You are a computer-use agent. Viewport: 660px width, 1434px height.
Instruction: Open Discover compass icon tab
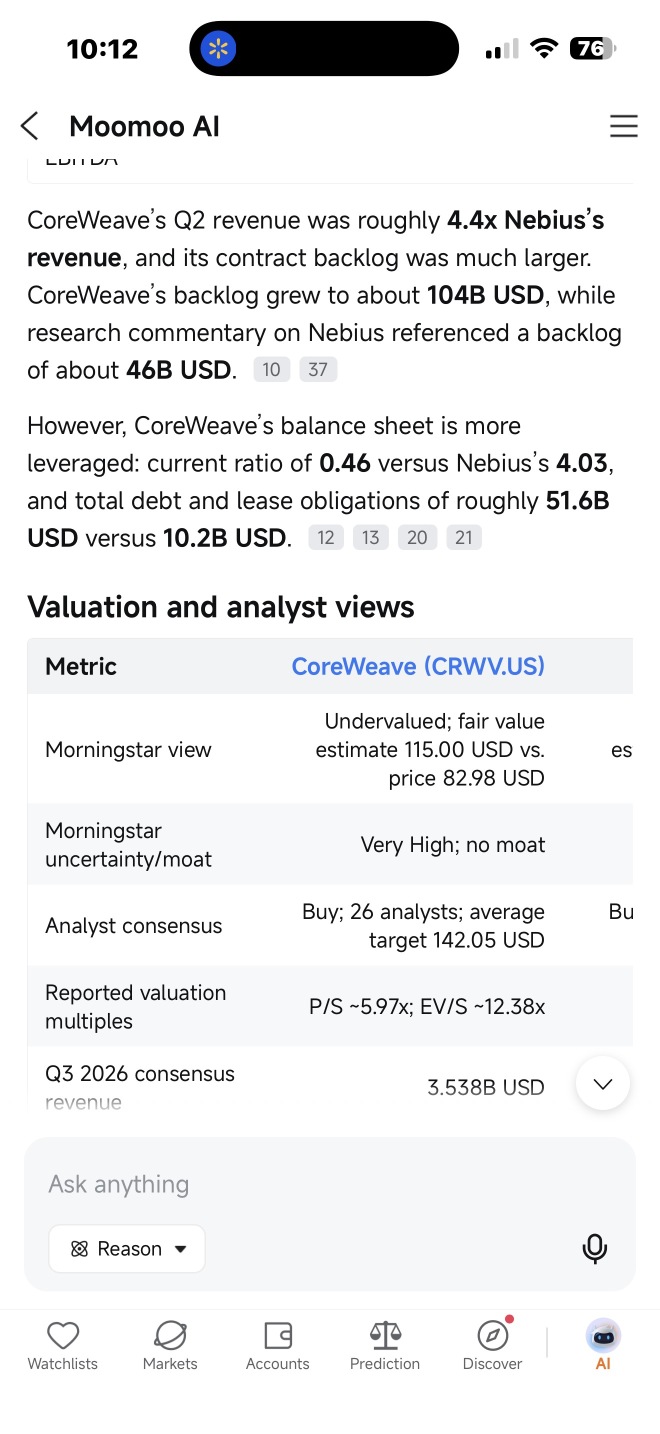[492, 1345]
